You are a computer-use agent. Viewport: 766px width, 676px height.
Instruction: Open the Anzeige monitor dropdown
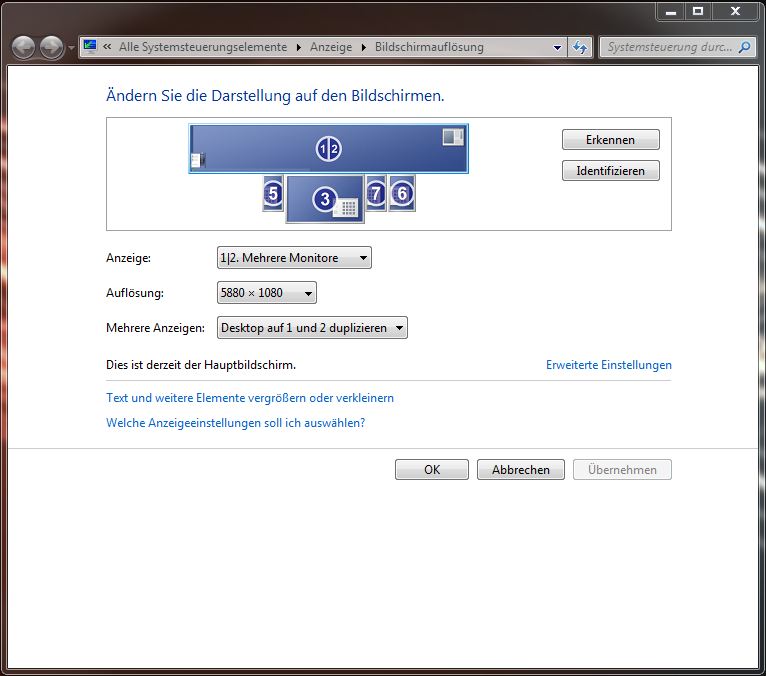click(x=294, y=257)
